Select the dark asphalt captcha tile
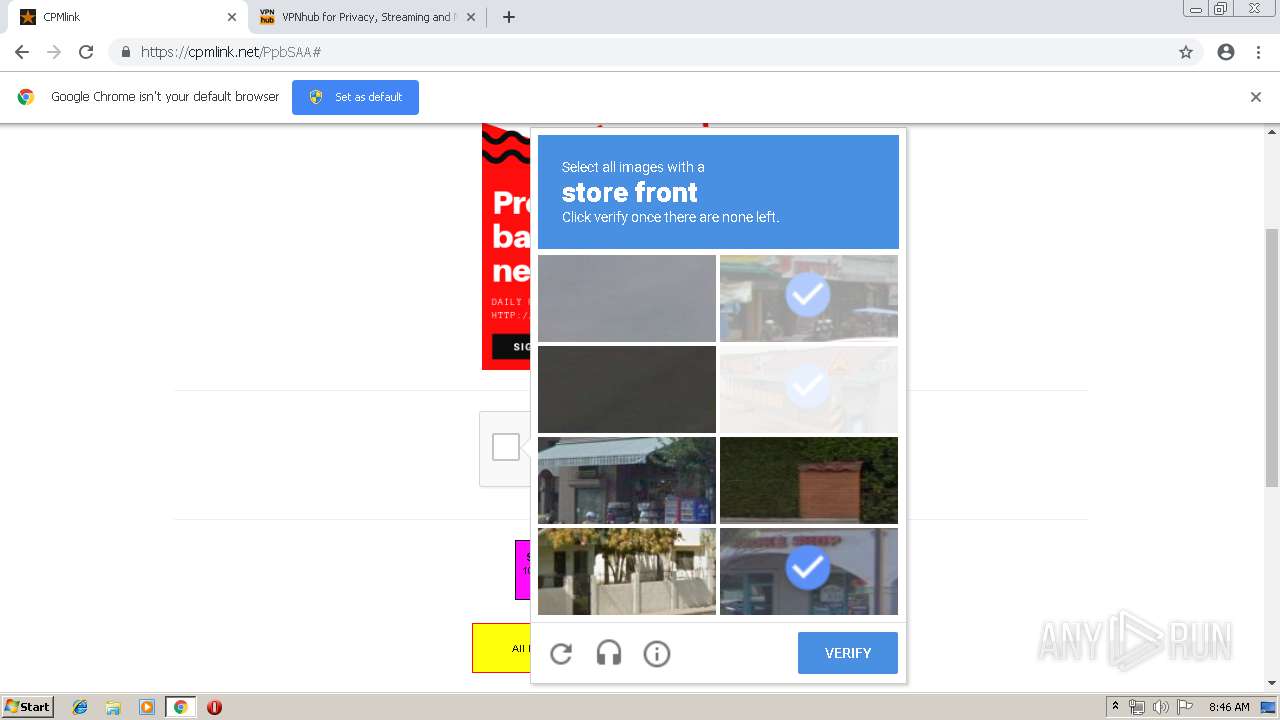This screenshot has height=720, width=1280. [x=627, y=389]
